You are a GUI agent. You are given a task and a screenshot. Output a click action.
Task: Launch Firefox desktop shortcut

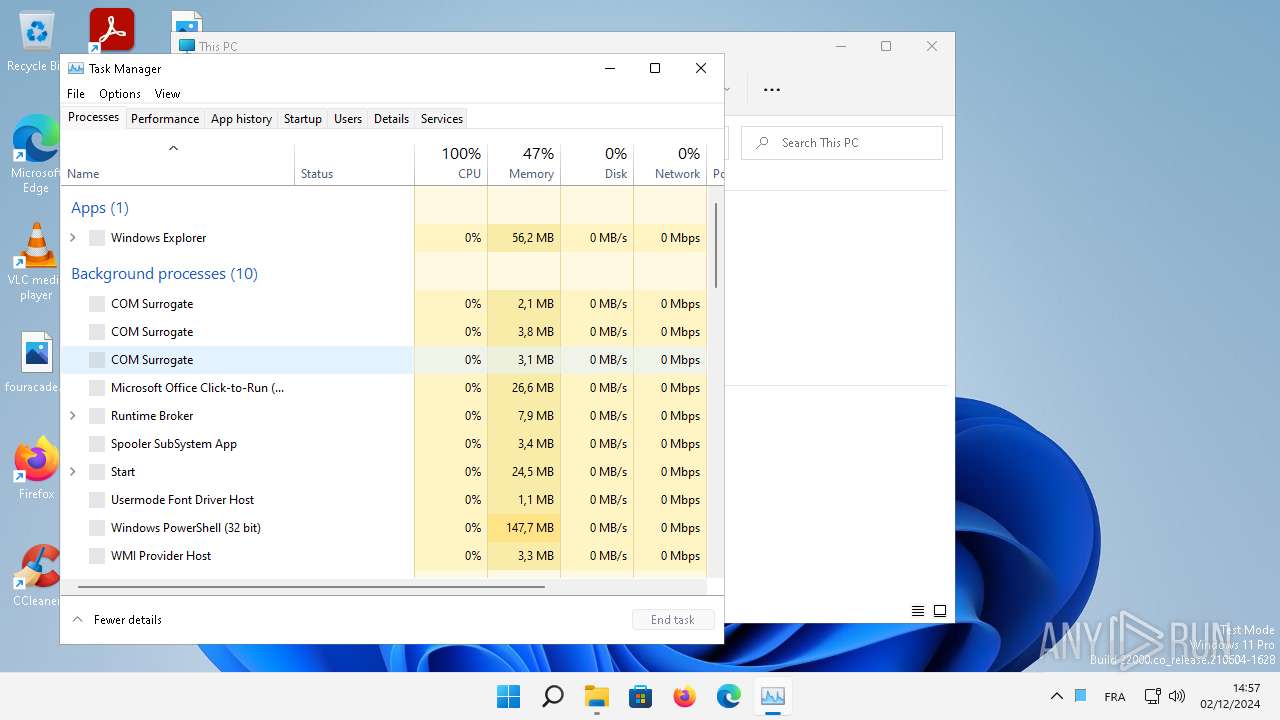[x=36, y=468]
